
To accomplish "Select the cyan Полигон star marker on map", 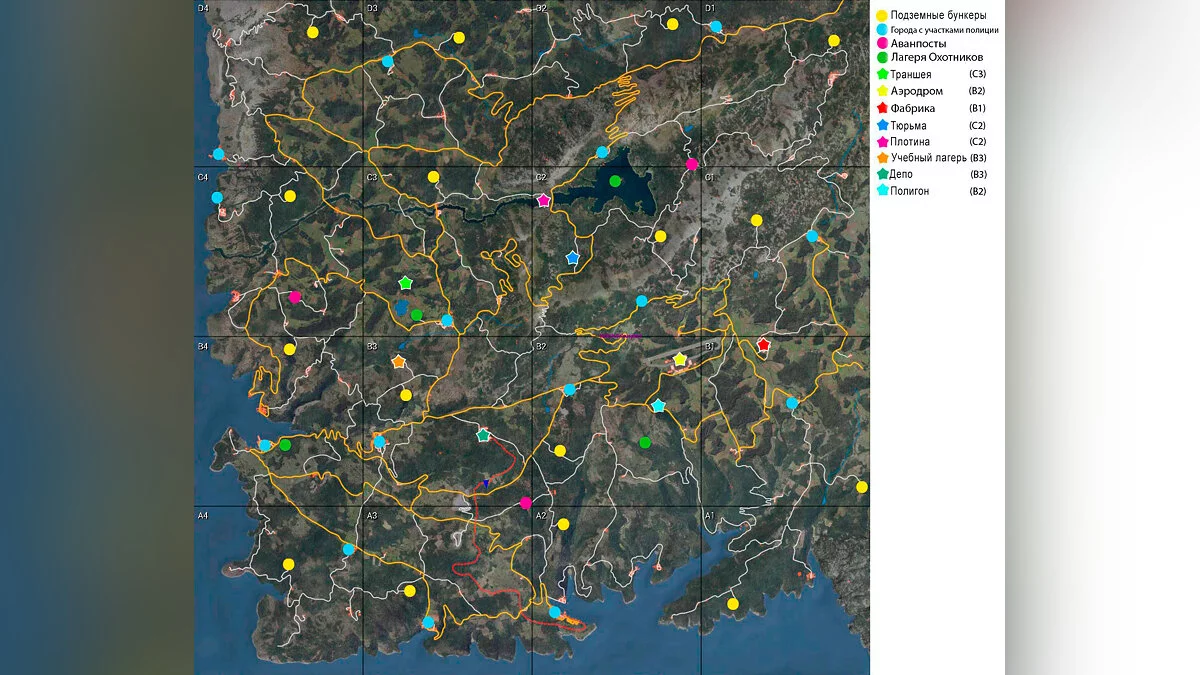I will 658,406.
